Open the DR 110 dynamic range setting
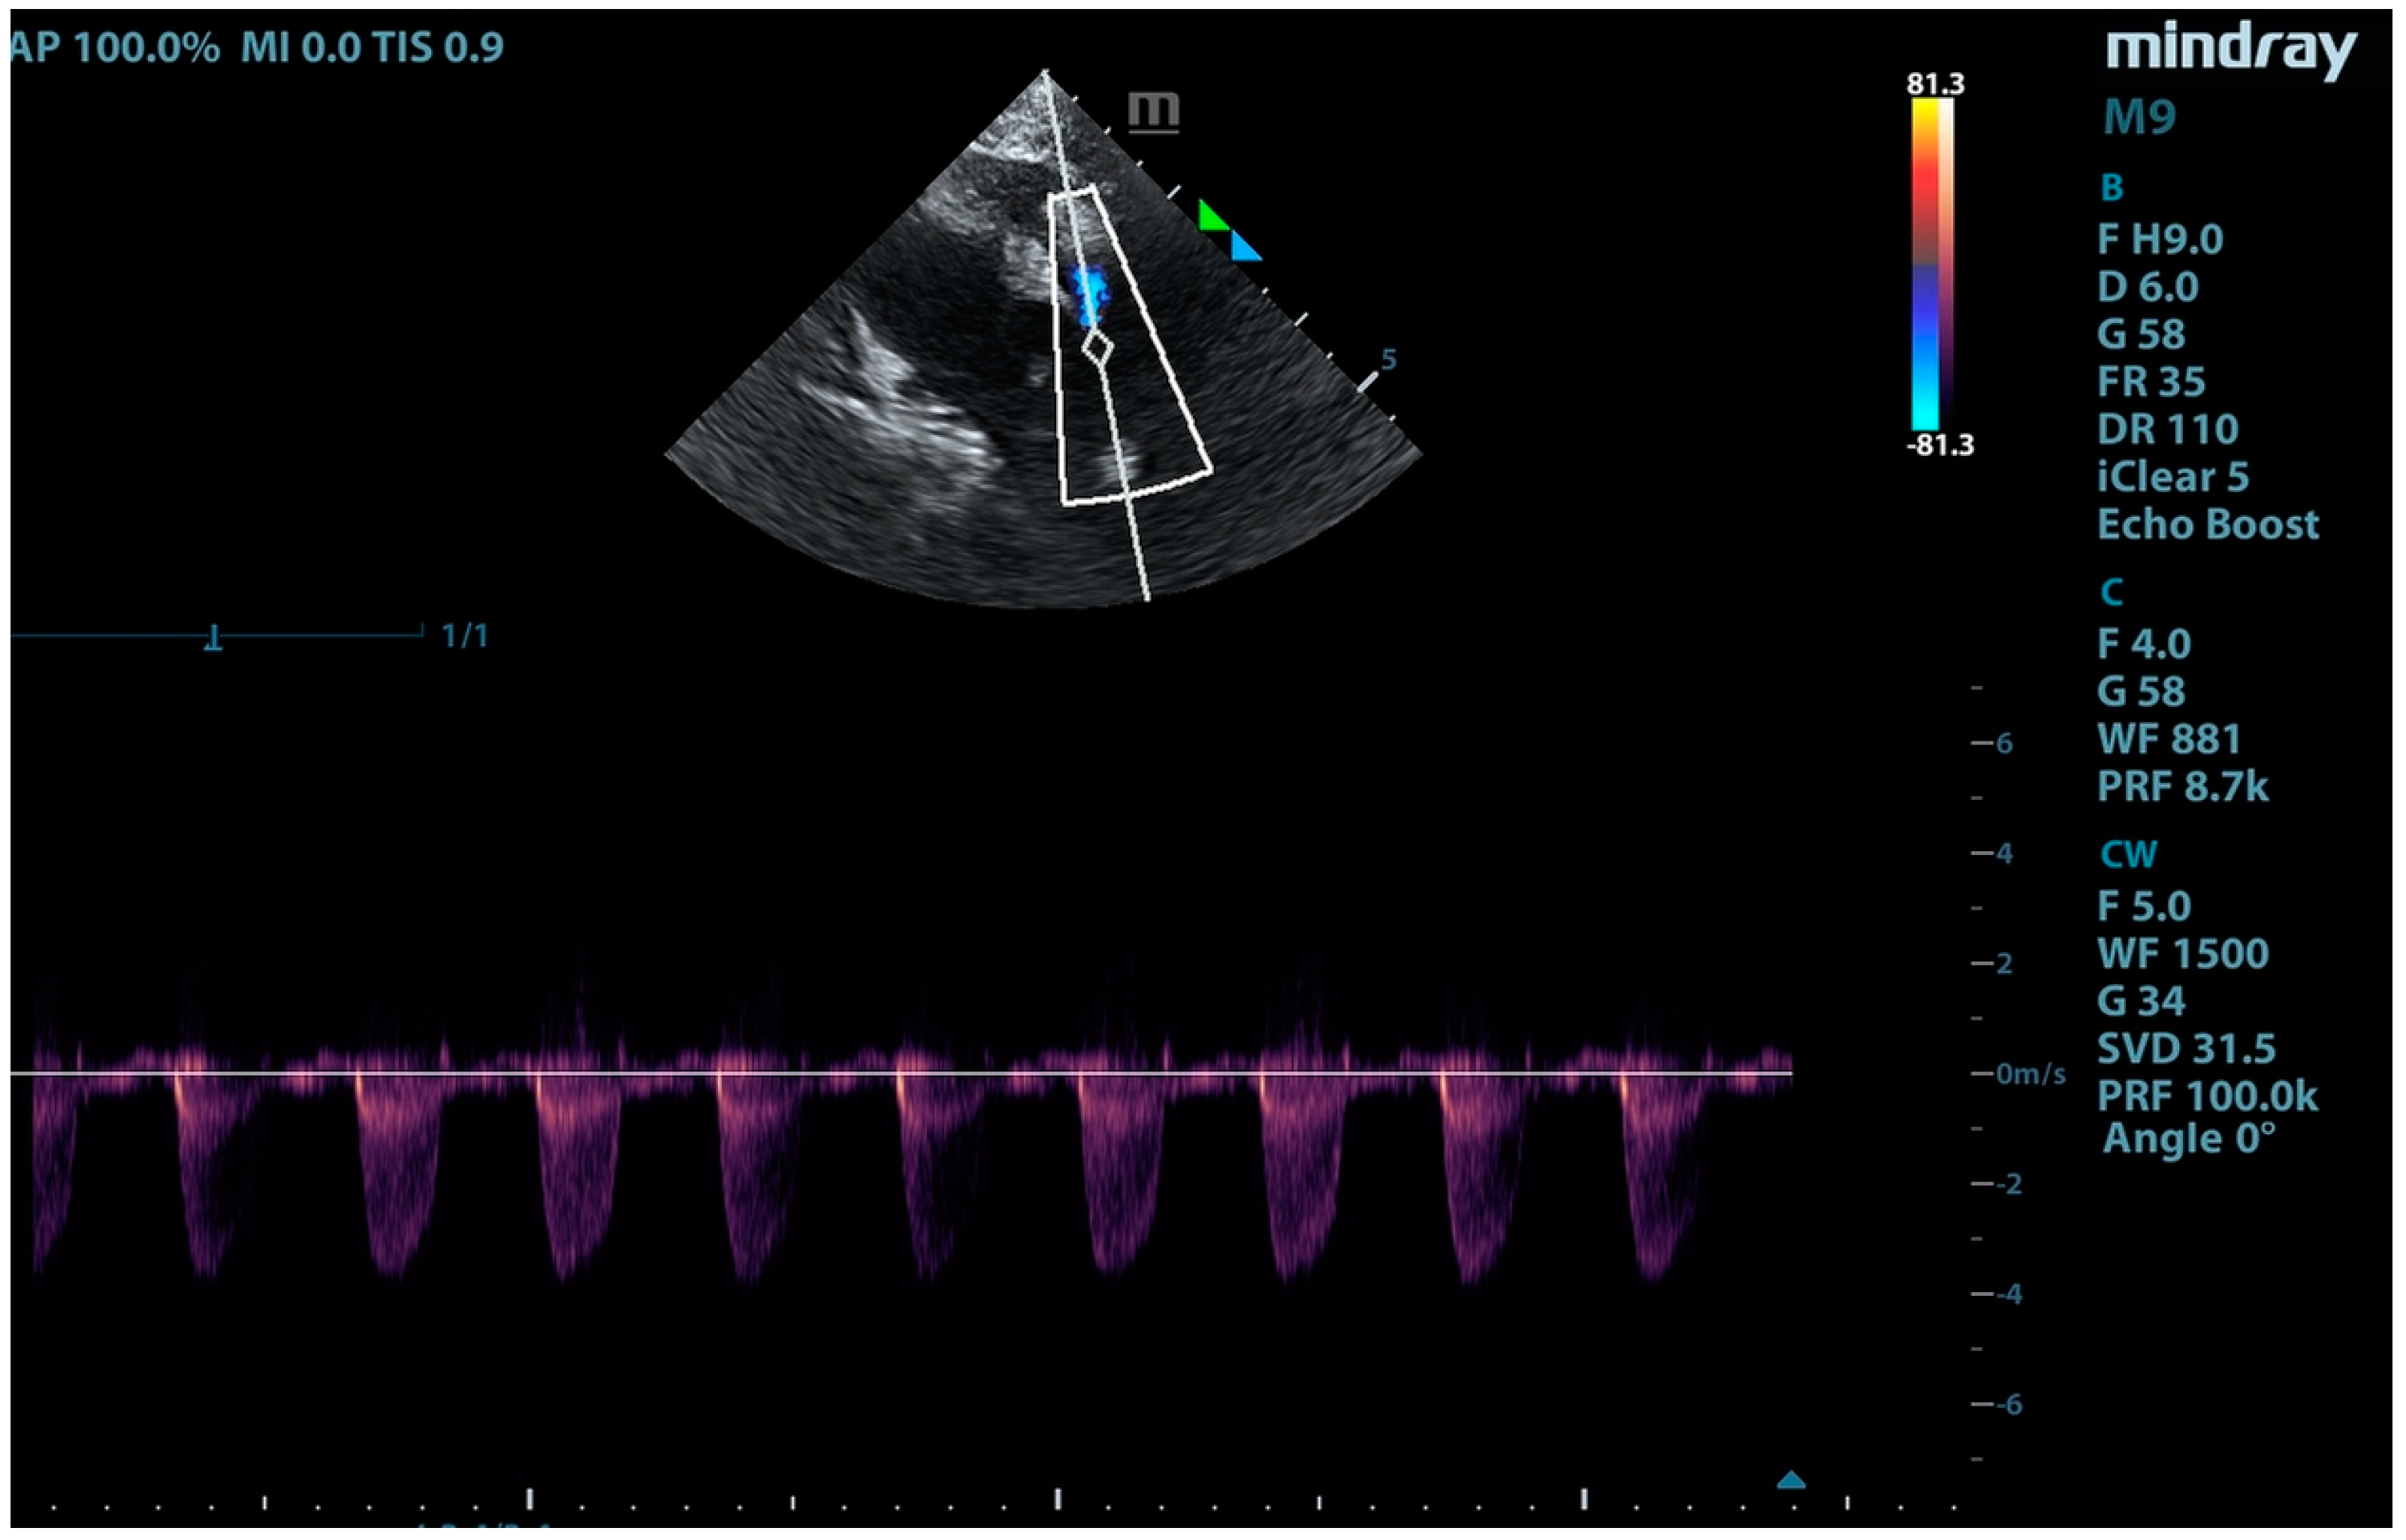Viewport: 2406px width, 1540px height. (x=2167, y=430)
